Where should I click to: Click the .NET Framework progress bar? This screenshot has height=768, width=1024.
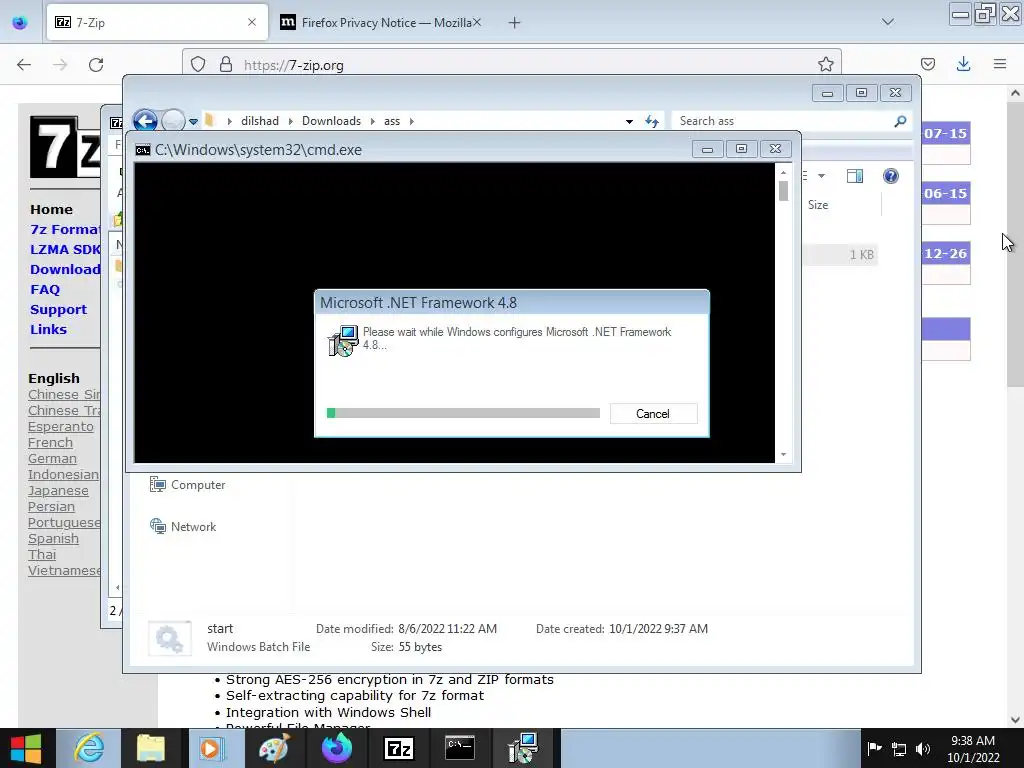[463, 413]
